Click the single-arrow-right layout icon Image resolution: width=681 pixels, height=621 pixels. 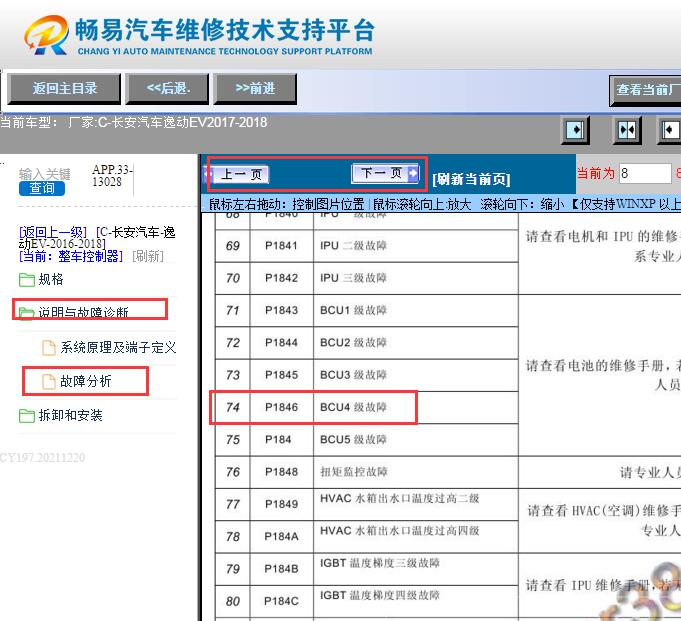[575, 130]
